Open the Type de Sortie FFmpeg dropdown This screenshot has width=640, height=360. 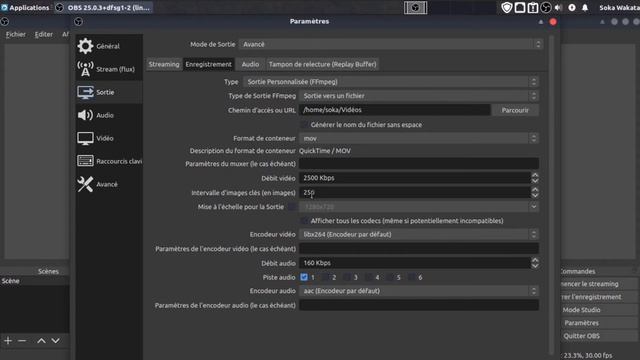419,96
